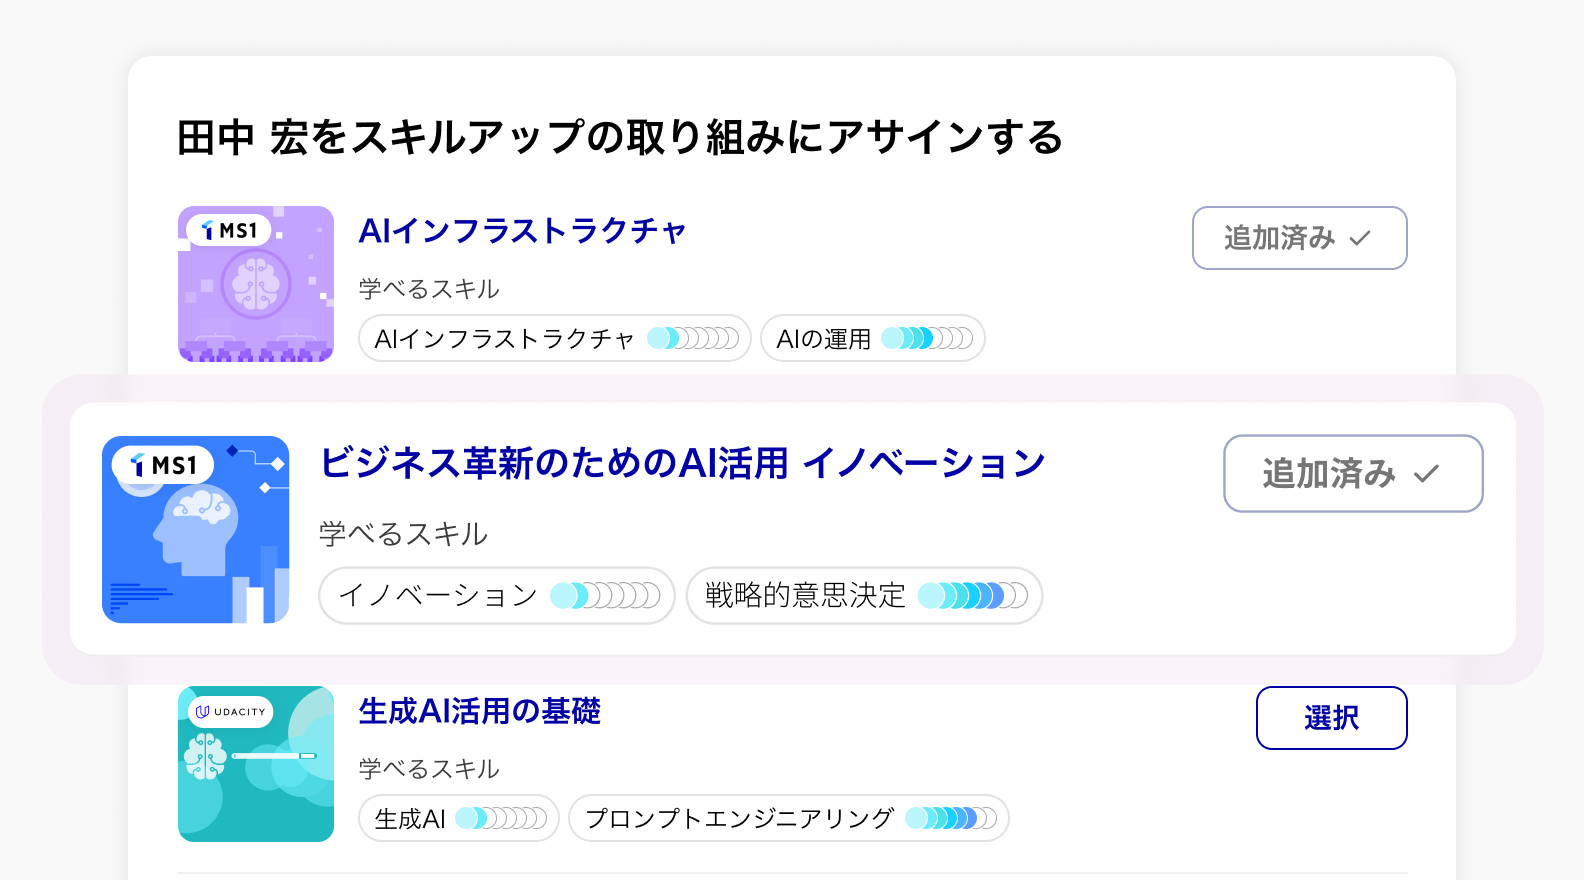
Task: Click 追加済み button for AIインフラストラクチャ
Action: [1299, 238]
